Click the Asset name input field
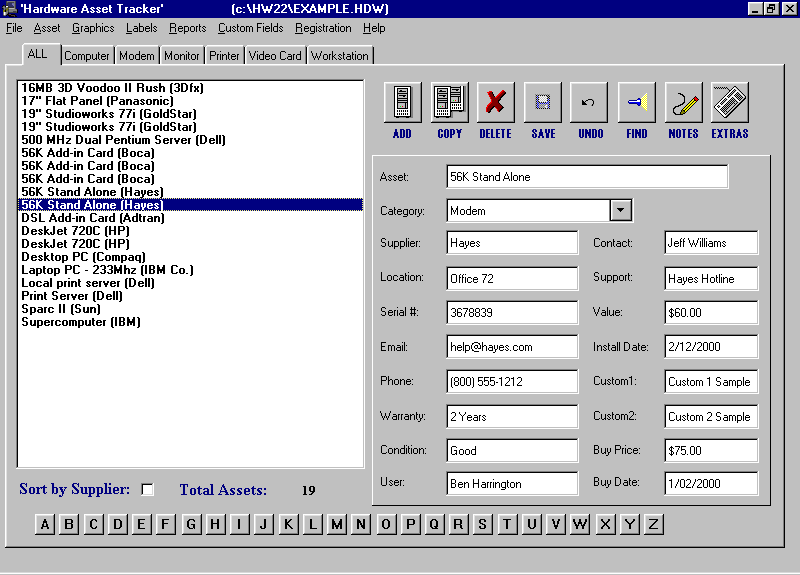Screen dimensions: 800x575 tap(587, 177)
